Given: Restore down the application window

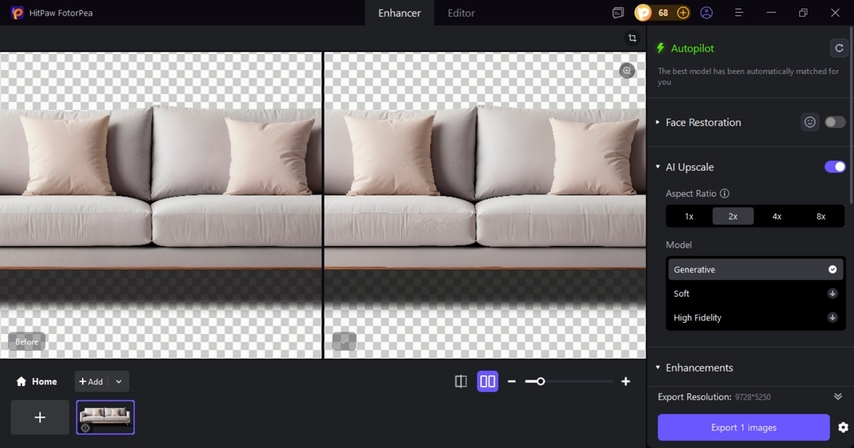Looking at the screenshot, I should tap(803, 13).
